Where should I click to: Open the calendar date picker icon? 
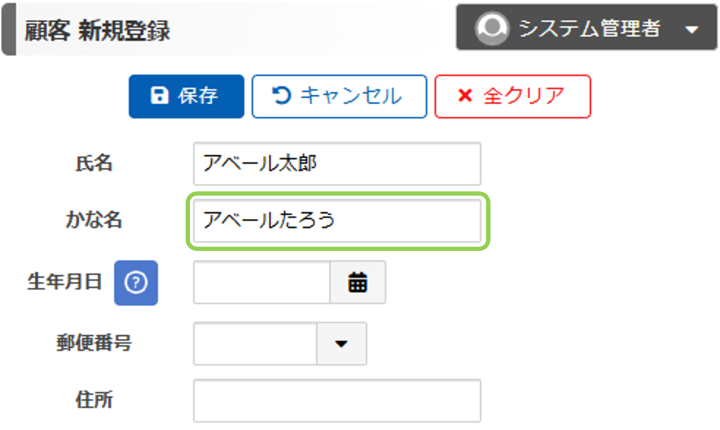coord(358,283)
